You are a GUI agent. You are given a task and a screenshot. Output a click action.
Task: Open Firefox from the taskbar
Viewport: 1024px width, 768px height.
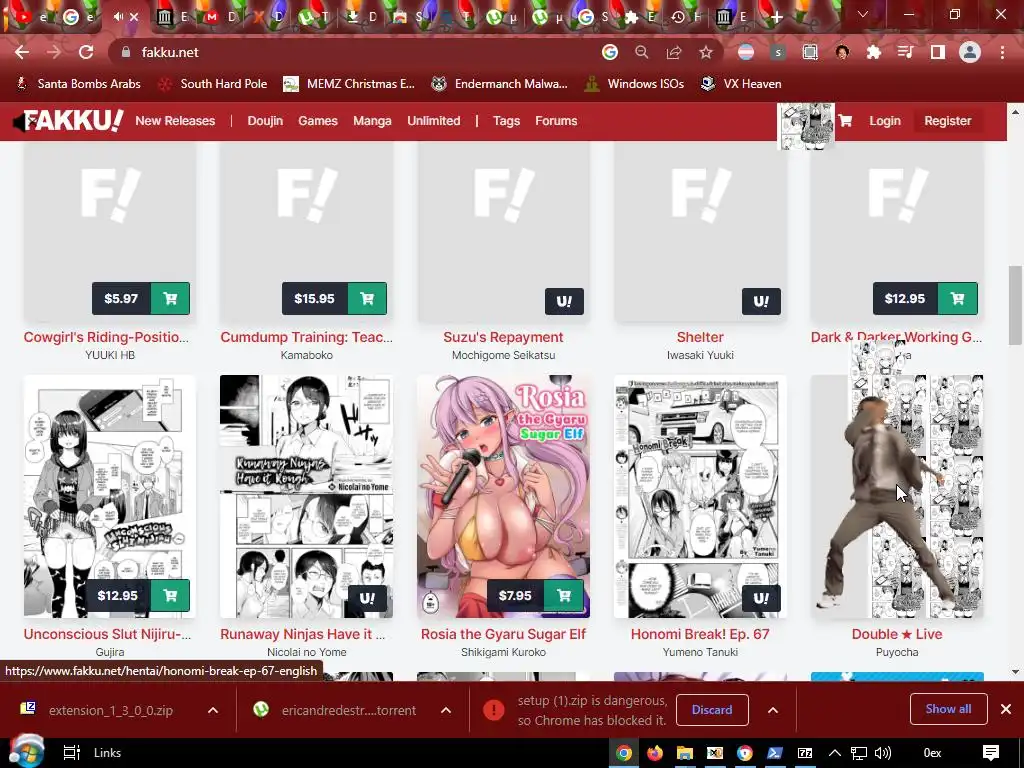tap(654, 753)
